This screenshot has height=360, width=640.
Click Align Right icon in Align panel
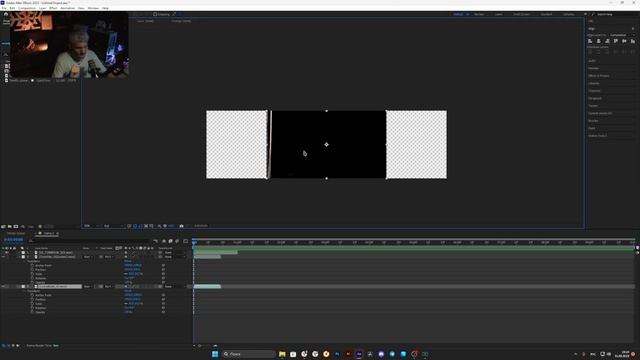pos(607,41)
